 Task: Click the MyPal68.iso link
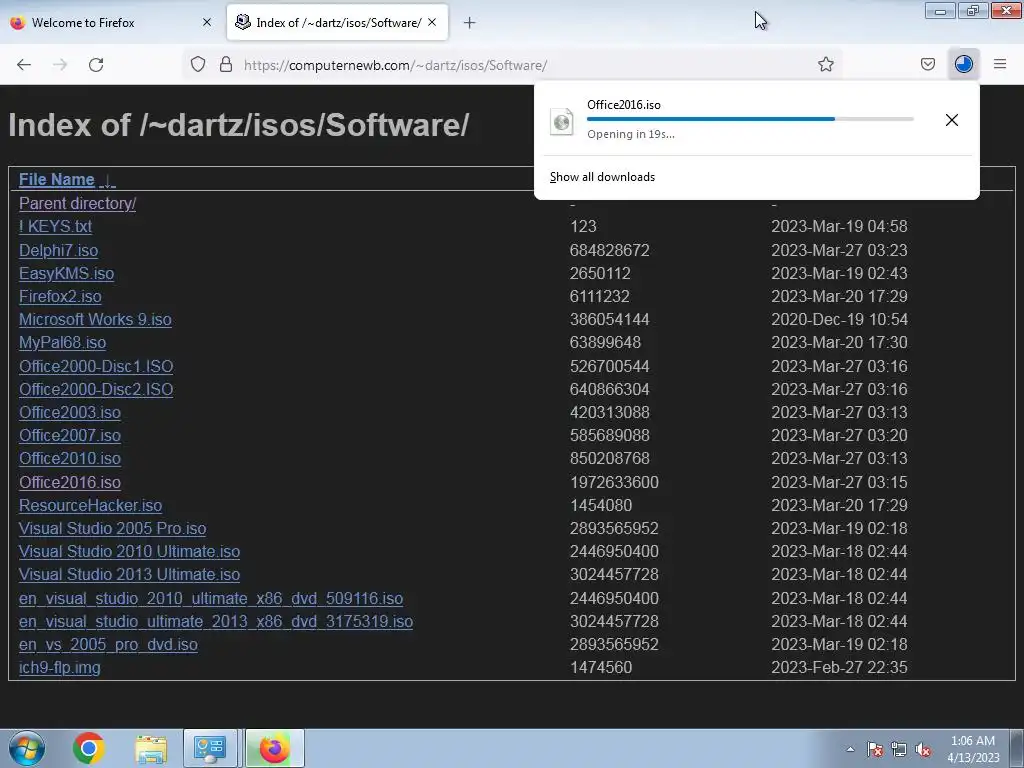click(63, 343)
